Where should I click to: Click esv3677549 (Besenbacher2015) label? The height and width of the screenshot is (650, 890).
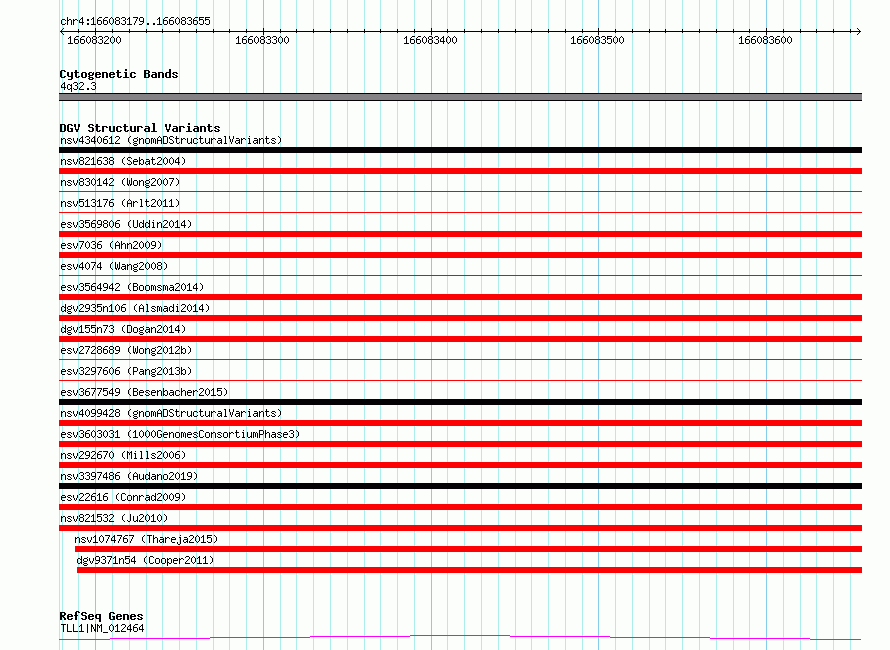click(x=144, y=392)
